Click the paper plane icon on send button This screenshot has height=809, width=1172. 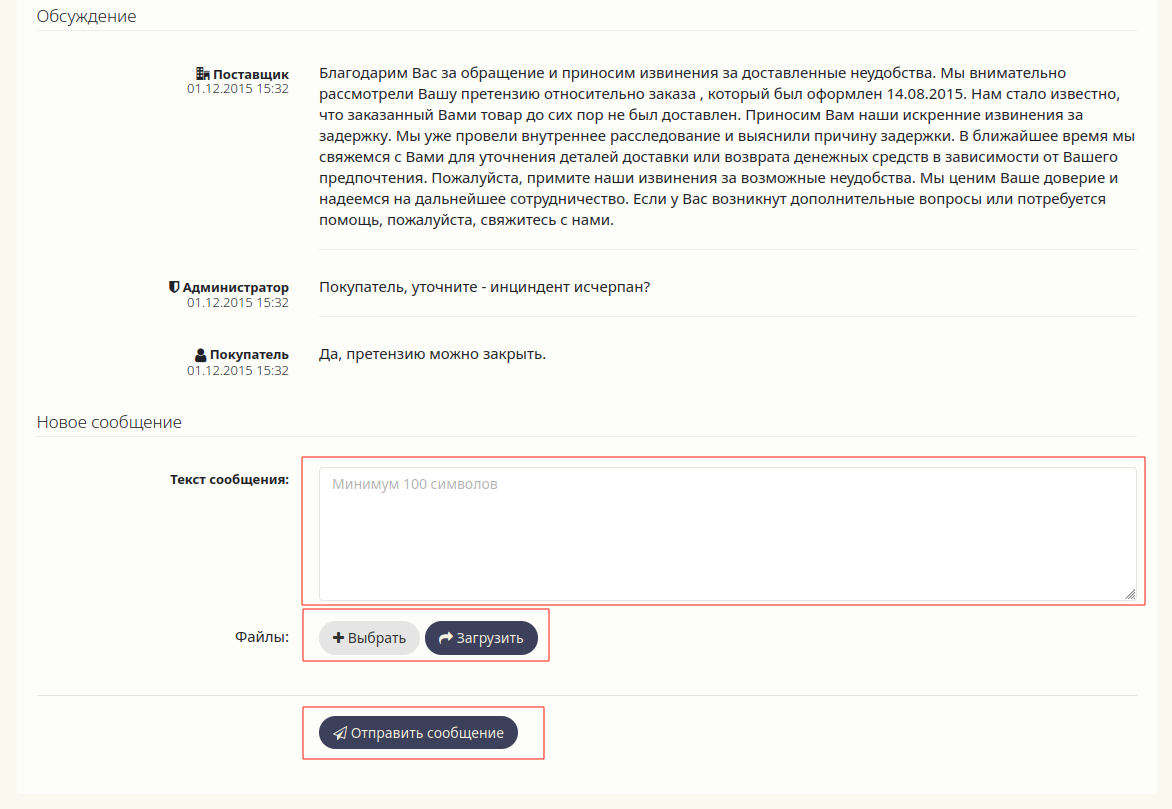click(x=340, y=733)
